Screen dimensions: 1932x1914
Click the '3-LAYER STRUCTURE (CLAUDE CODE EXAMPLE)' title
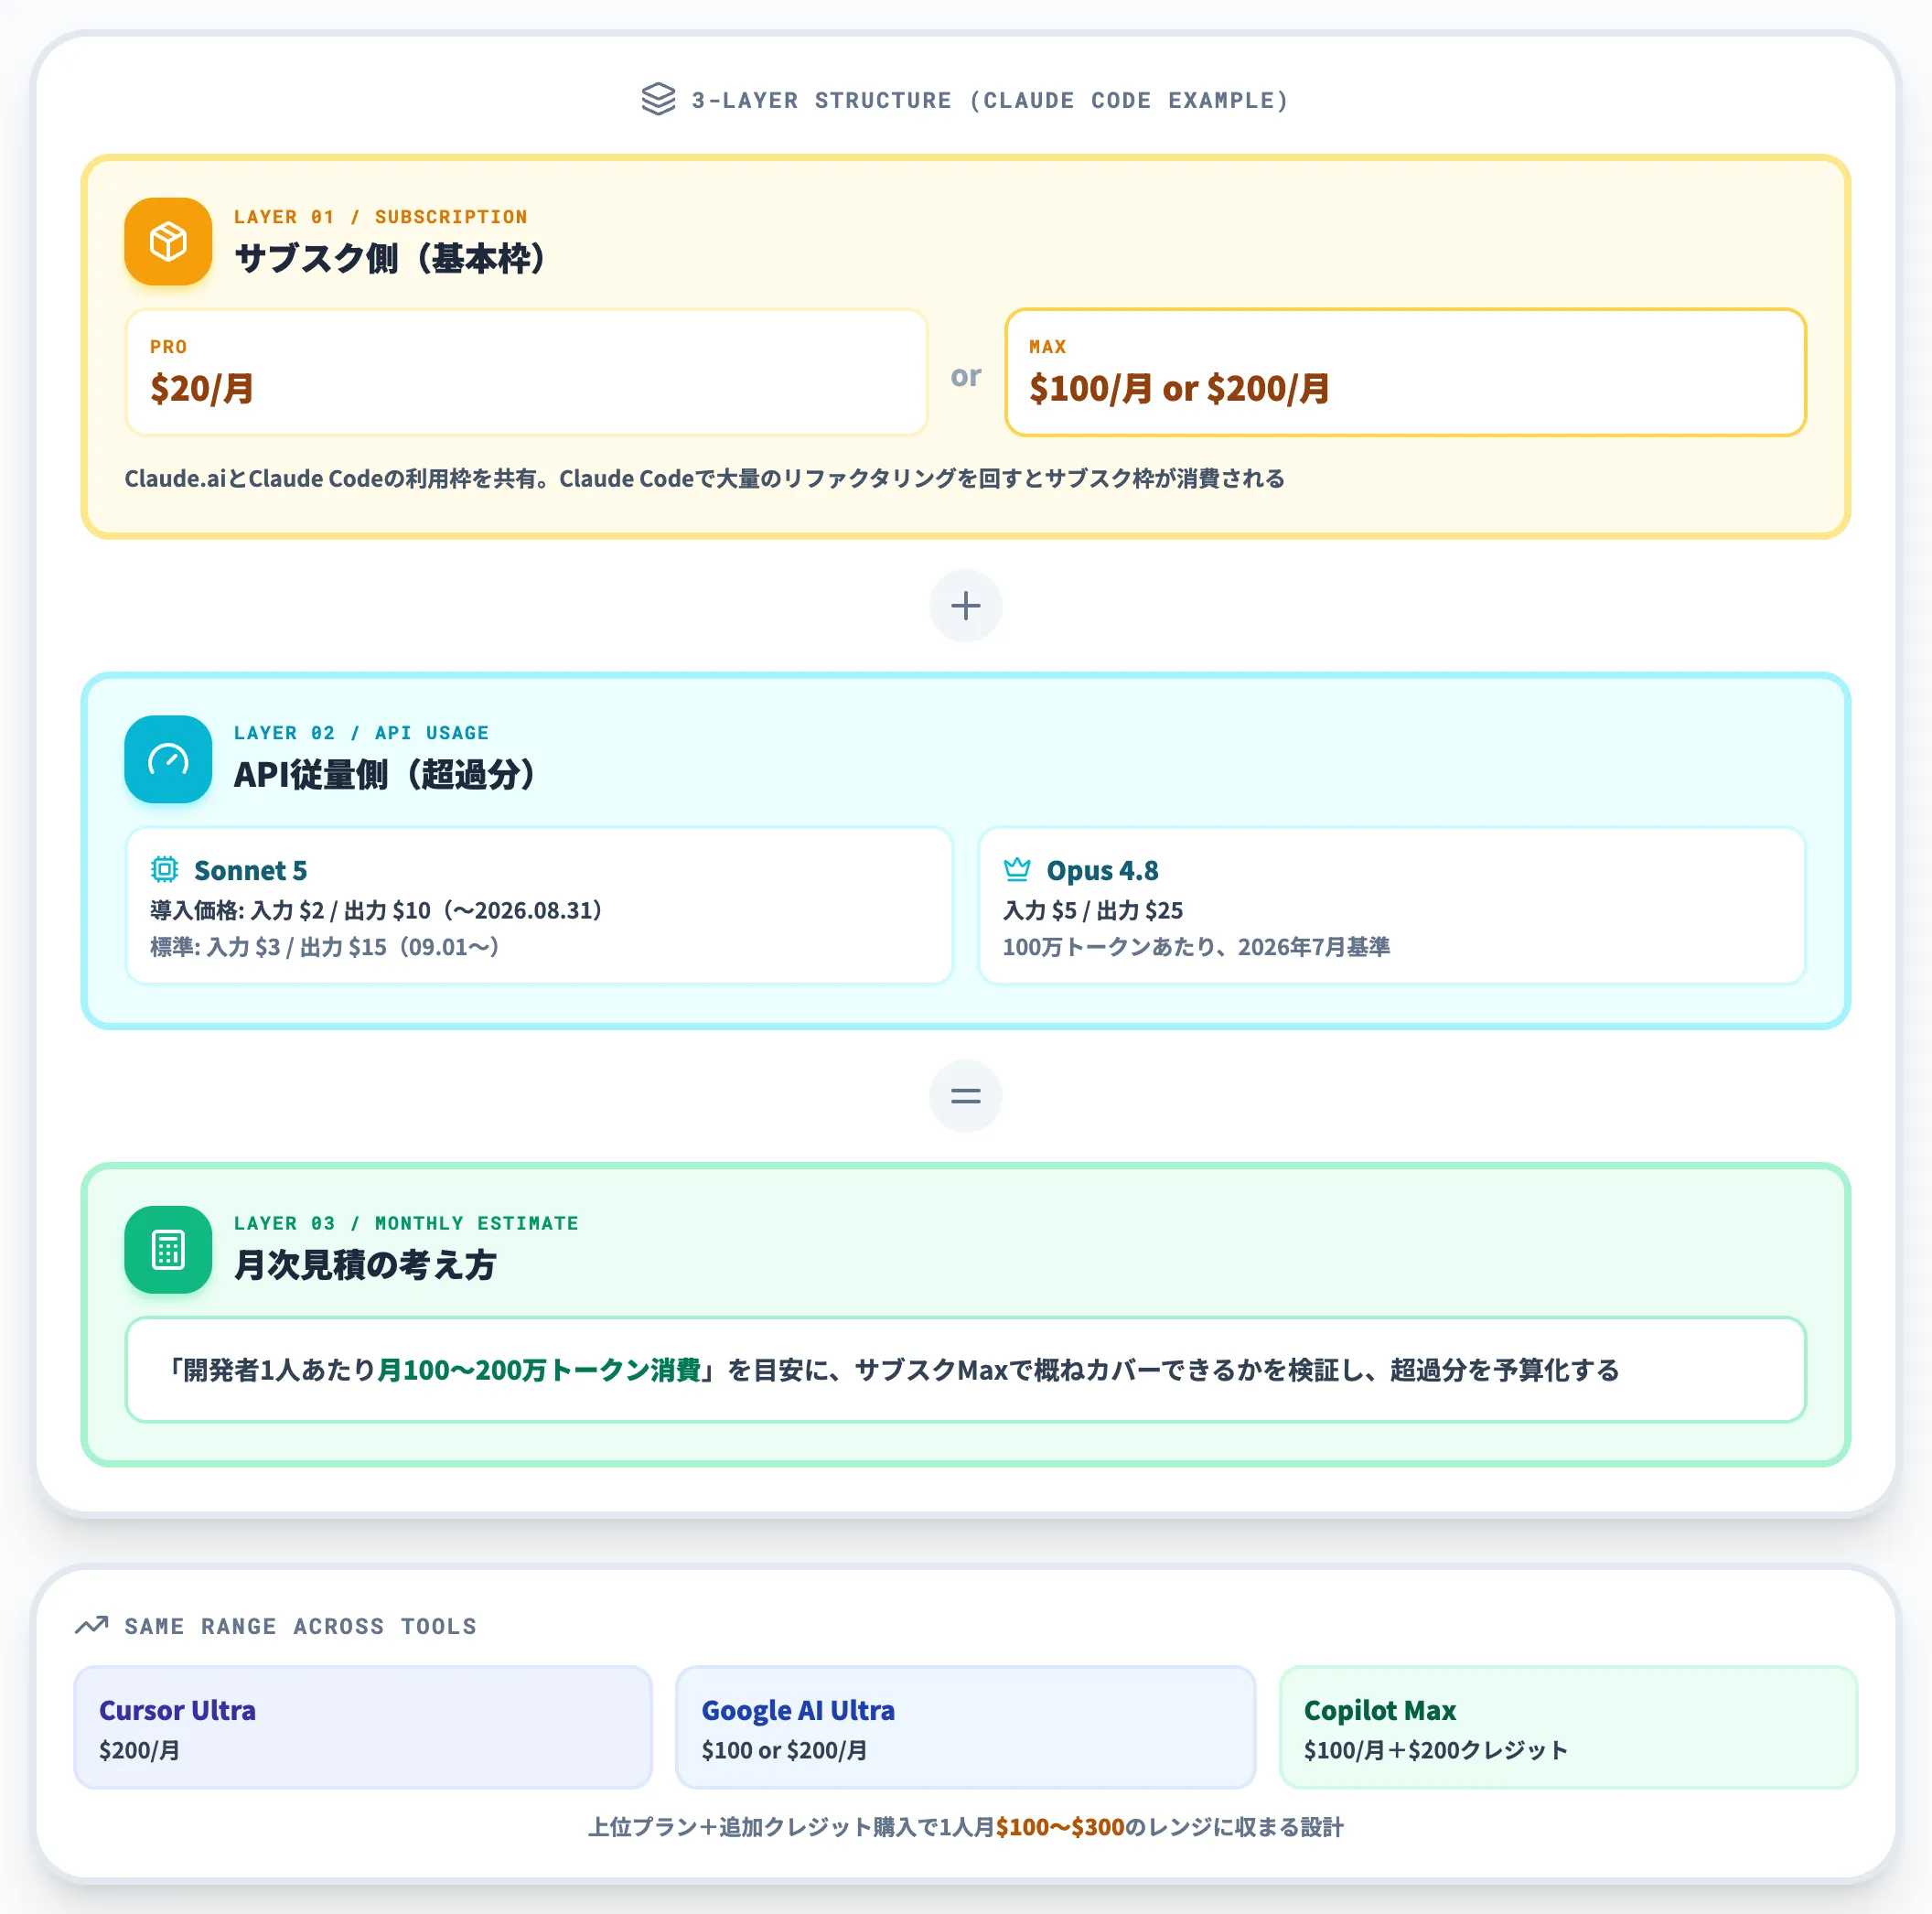990,100
